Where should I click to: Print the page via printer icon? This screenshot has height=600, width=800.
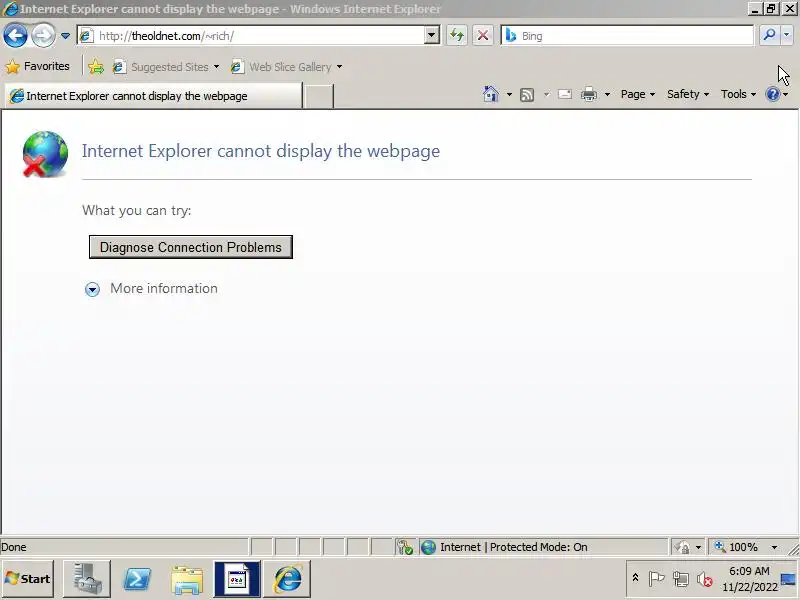point(589,94)
